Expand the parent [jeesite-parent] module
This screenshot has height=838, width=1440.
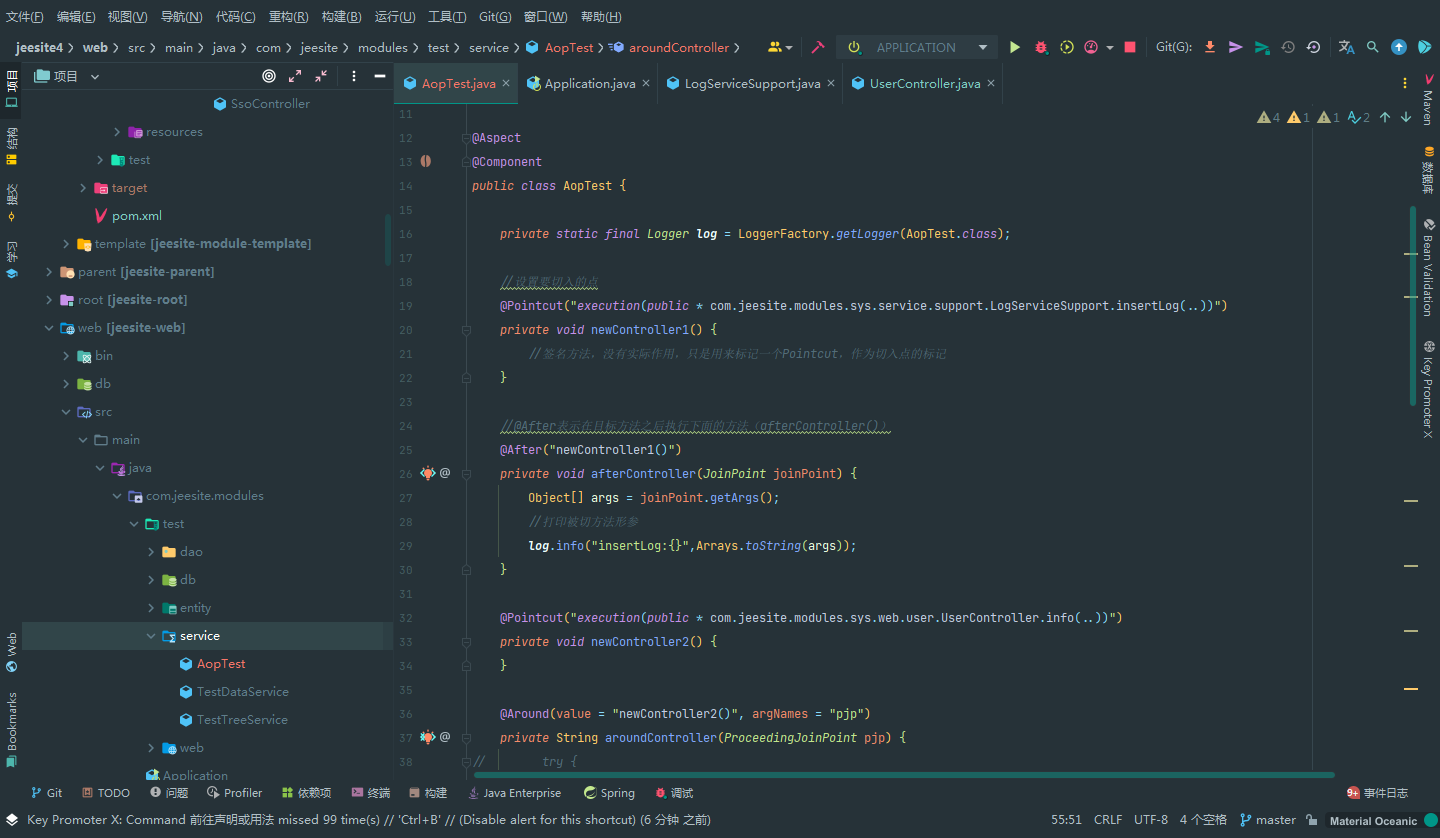(x=49, y=272)
